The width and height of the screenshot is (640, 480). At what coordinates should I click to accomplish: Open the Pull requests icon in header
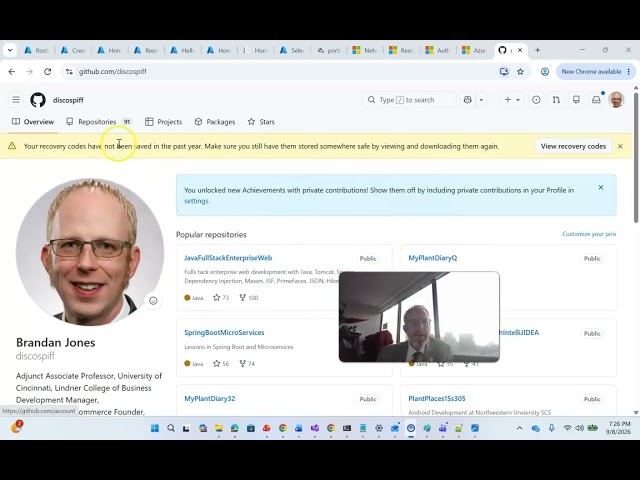[x=556, y=100]
